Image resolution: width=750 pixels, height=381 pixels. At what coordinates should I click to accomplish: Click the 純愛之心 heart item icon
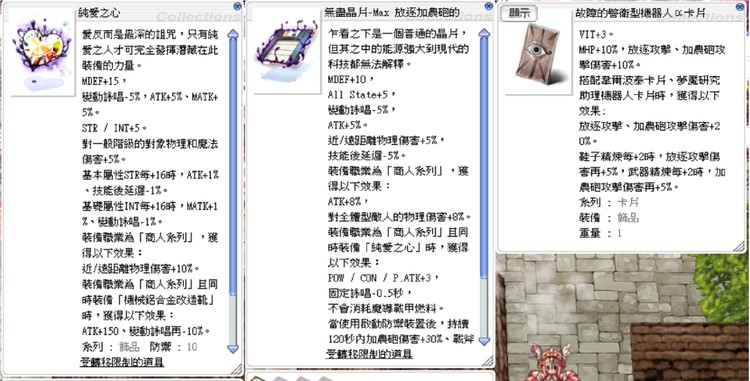point(42,51)
